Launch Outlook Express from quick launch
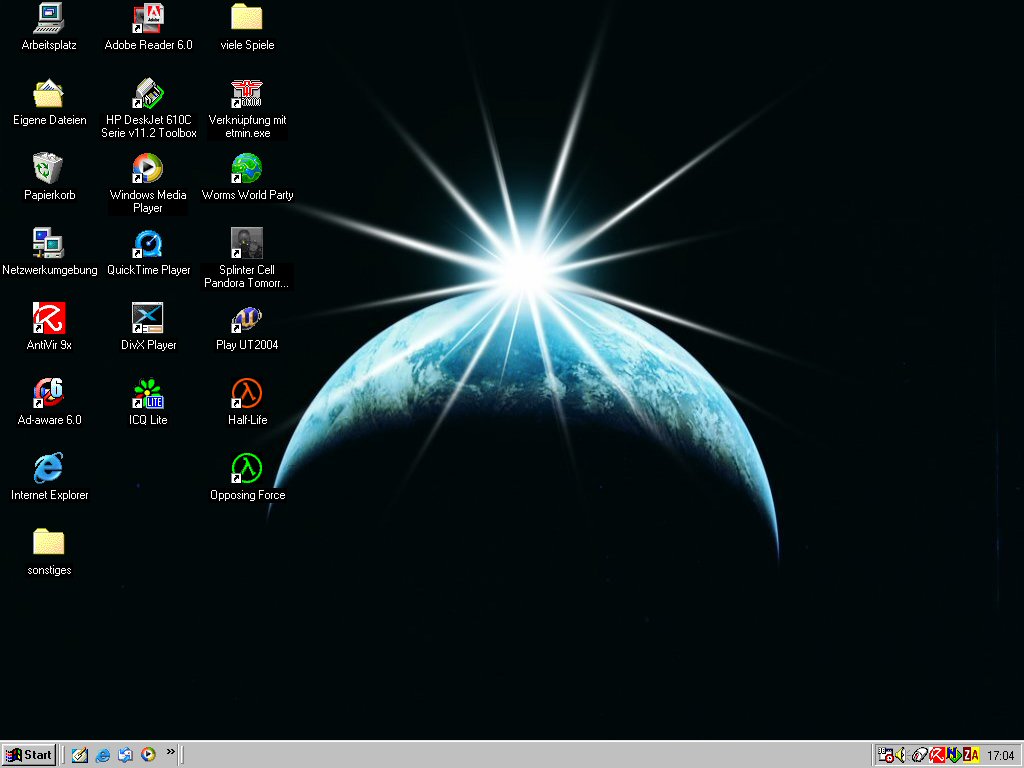Image resolution: width=1024 pixels, height=768 pixels. pyautogui.click(x=125, y=755)
